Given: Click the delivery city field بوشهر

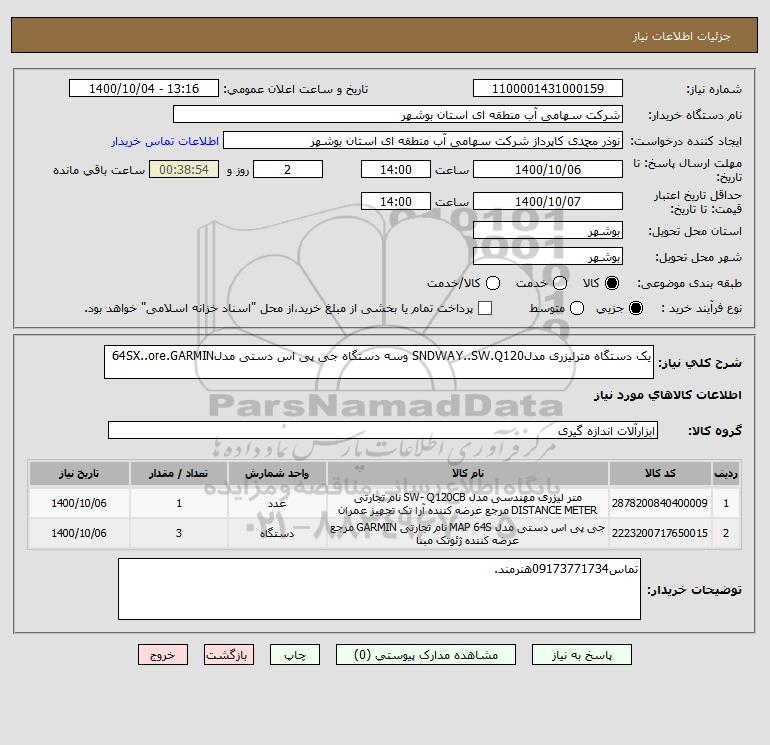Looking at the screenshot, I should click(x=548, y=257).
